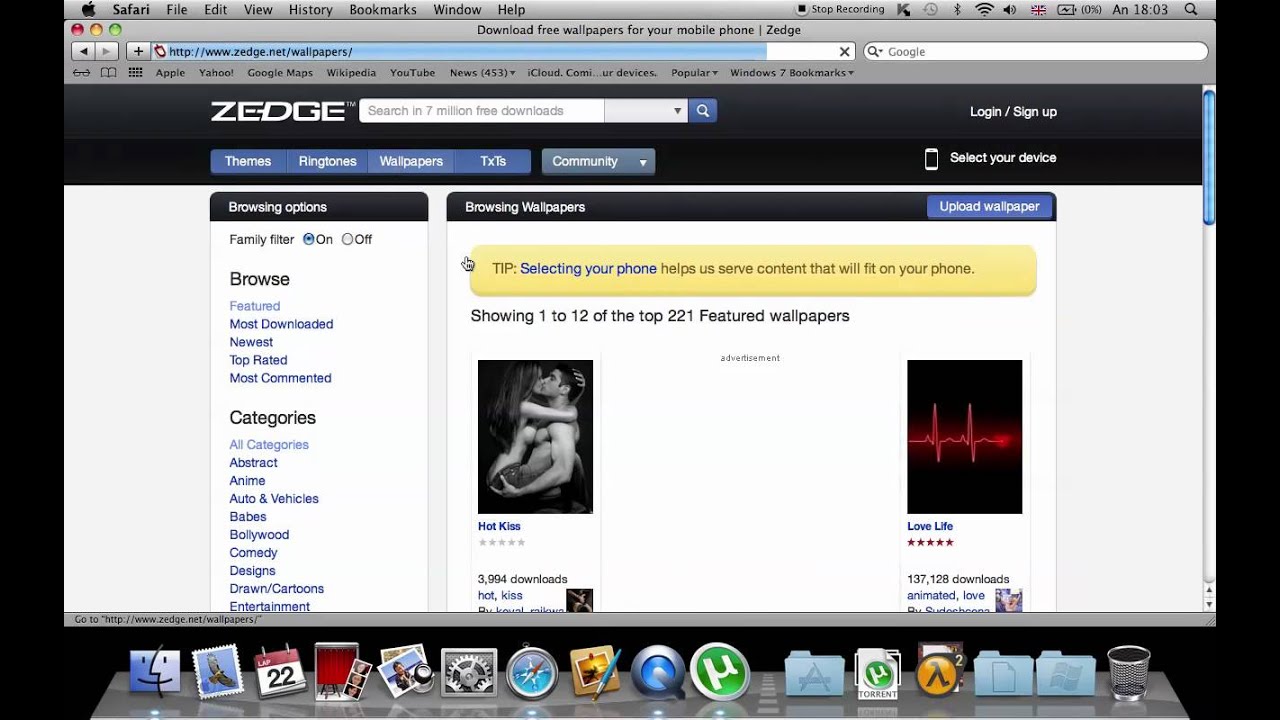Launch Photo Booth from the Dock
The image size is (1280, 720).
coord(341,671)
